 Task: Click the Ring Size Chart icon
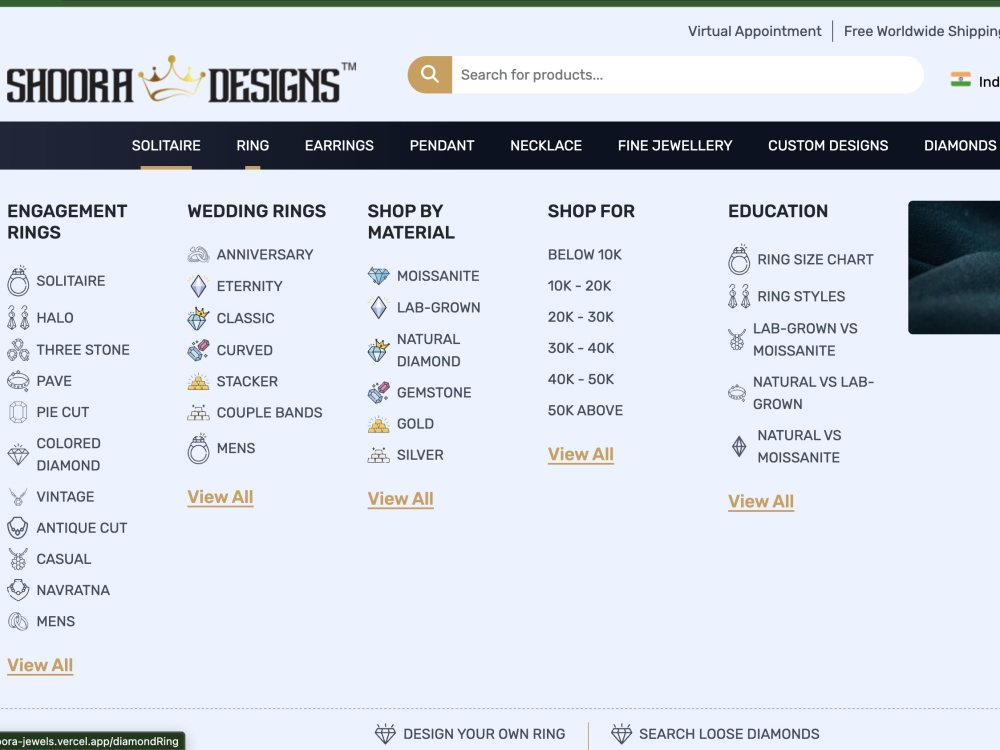point(739,259)
